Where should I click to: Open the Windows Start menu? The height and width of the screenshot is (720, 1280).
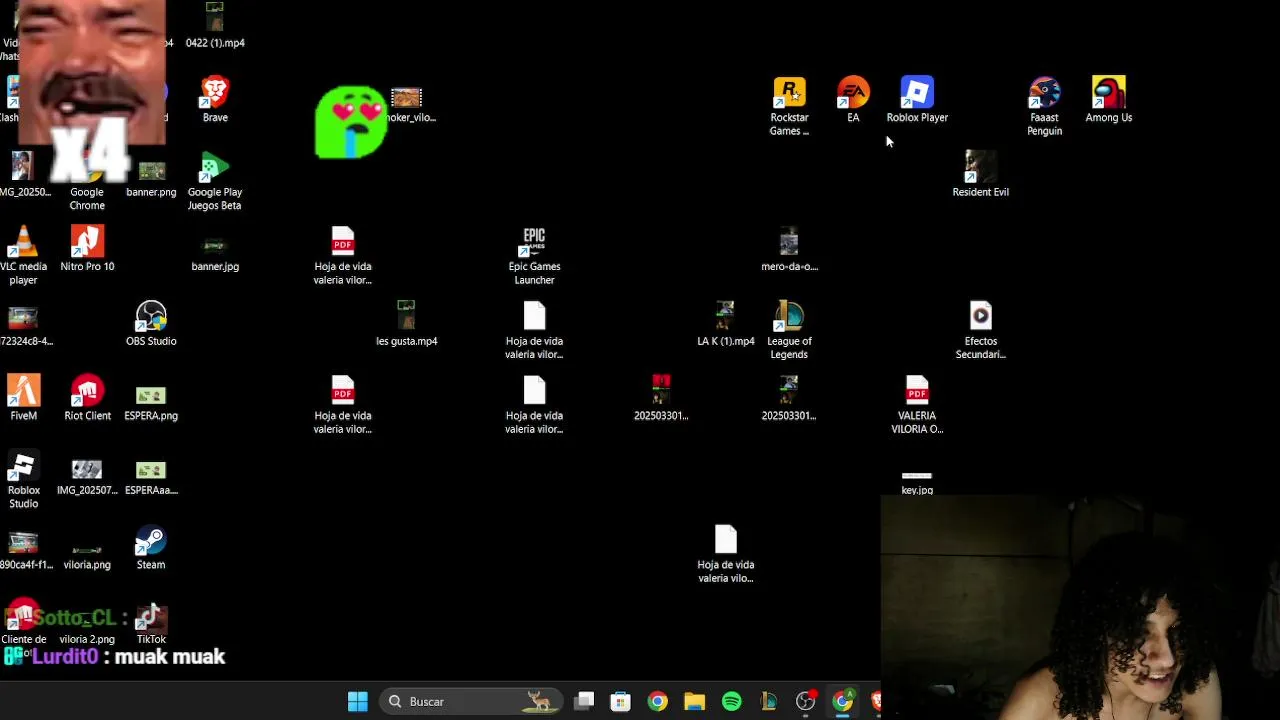tap(357, 702)
